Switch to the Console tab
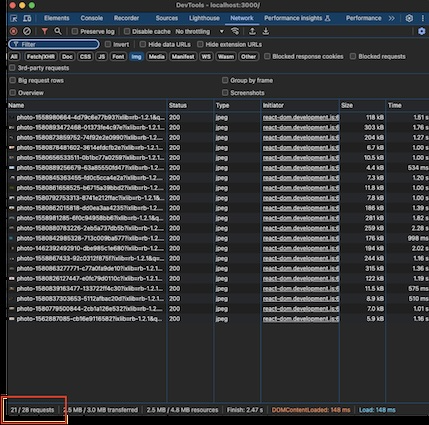 92,18
